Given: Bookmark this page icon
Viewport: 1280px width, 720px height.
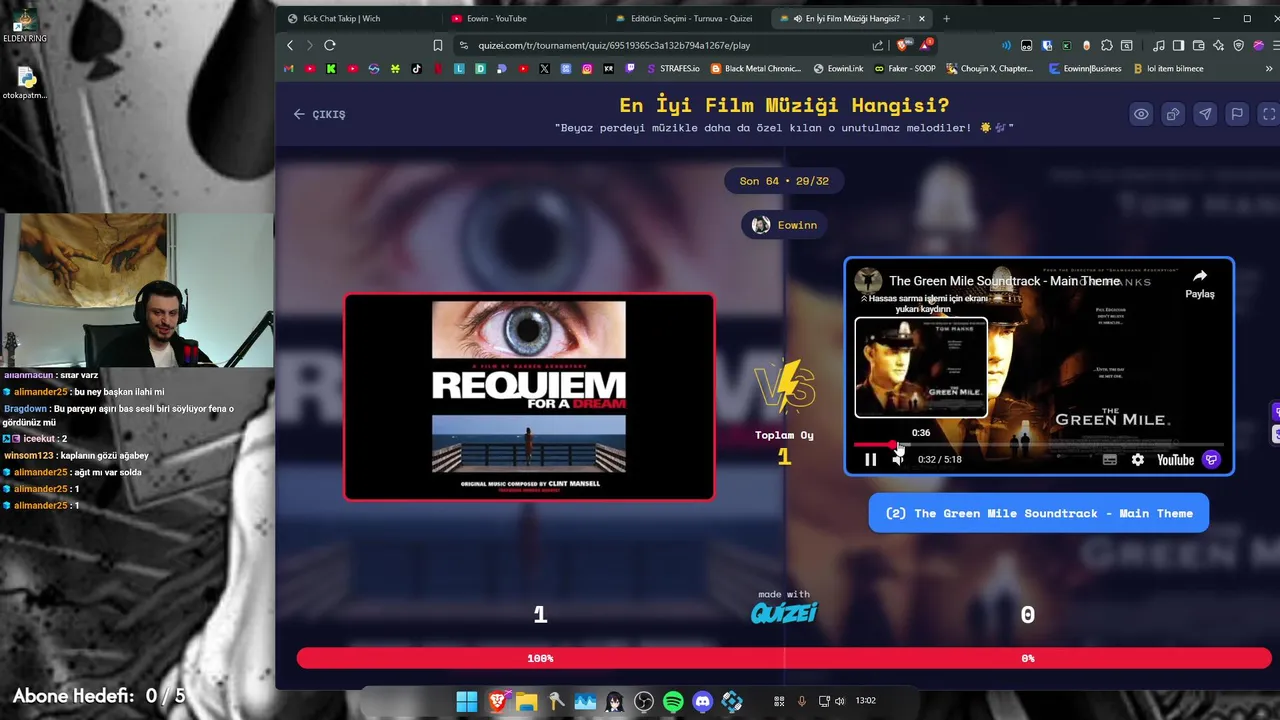Looking at the screenshot, I should 438,45.
